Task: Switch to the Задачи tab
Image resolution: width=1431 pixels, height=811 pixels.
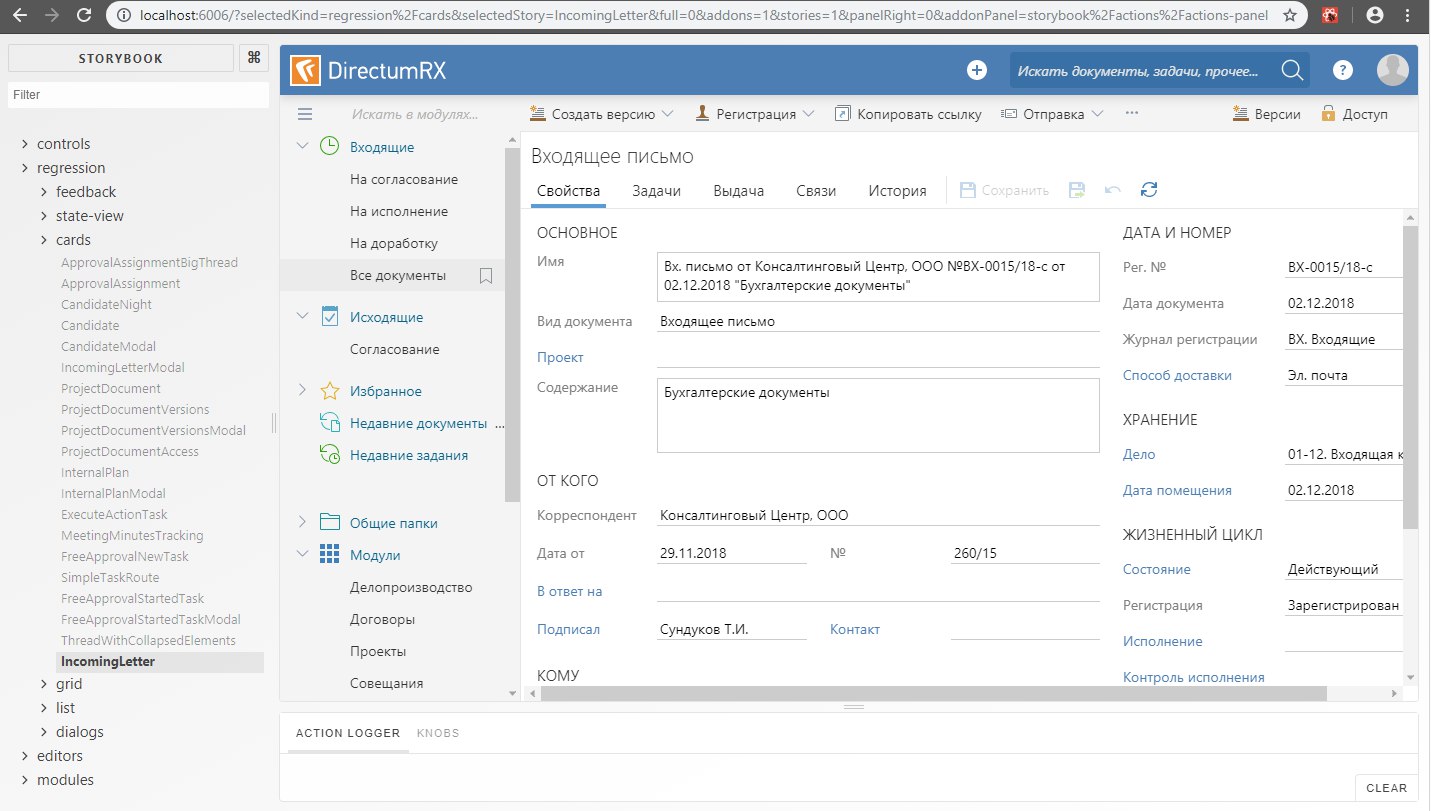Action: 657,191
